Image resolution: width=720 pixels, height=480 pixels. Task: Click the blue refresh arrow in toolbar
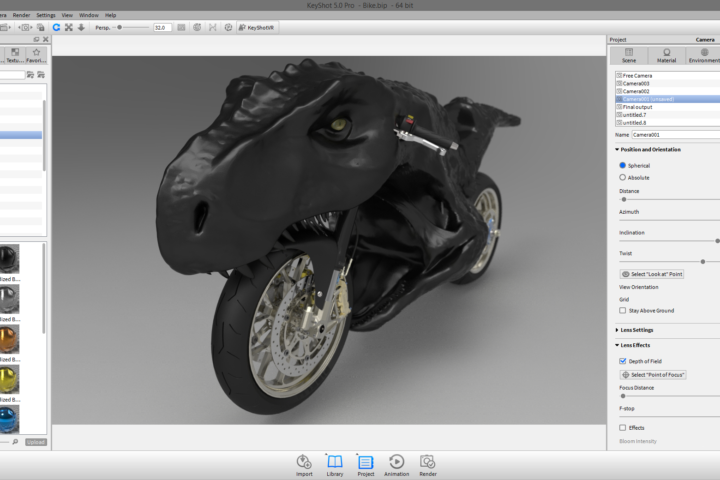click(x=56, y=28)
